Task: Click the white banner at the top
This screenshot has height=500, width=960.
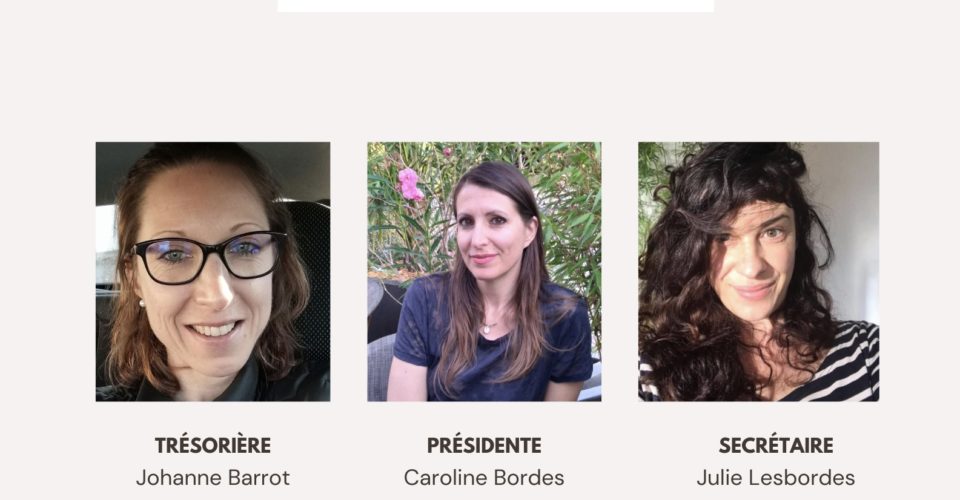Action: tap(495, 6)
